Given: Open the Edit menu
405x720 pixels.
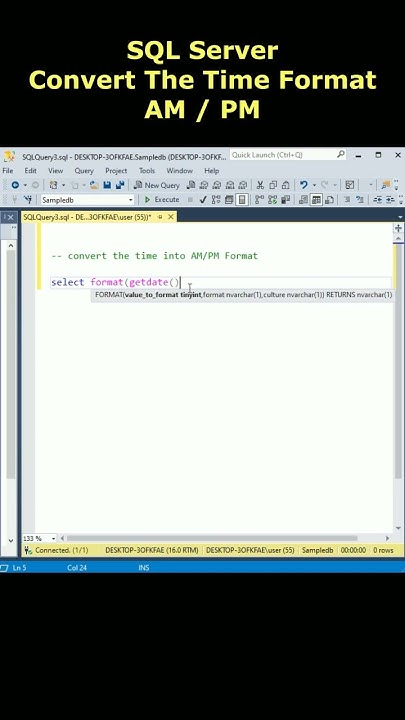Looking at the screenshot, I should [30, 170].
